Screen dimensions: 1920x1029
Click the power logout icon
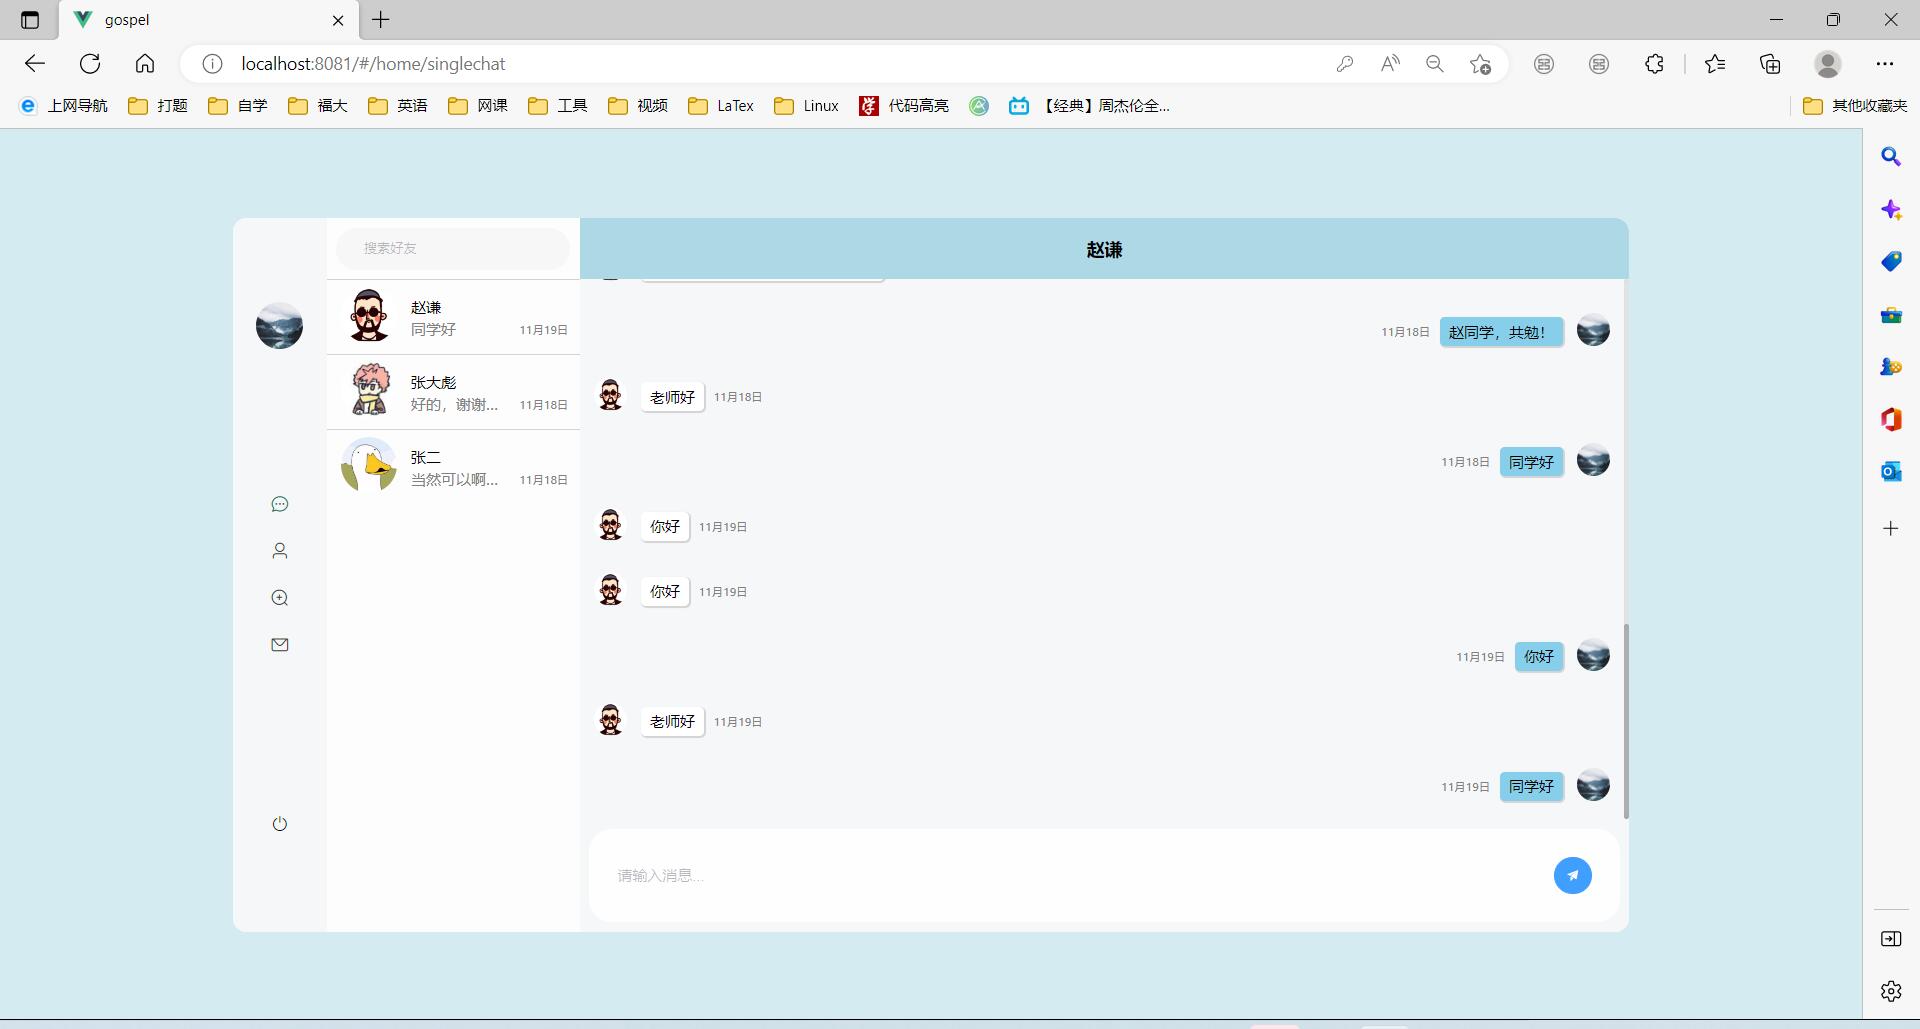point(280,824)
